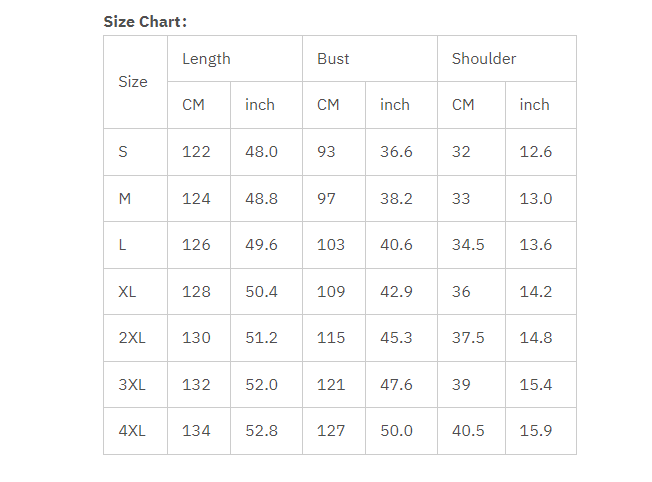Click the 127 bust CM value
Screen dimensions: 652x482
[331, 431]
